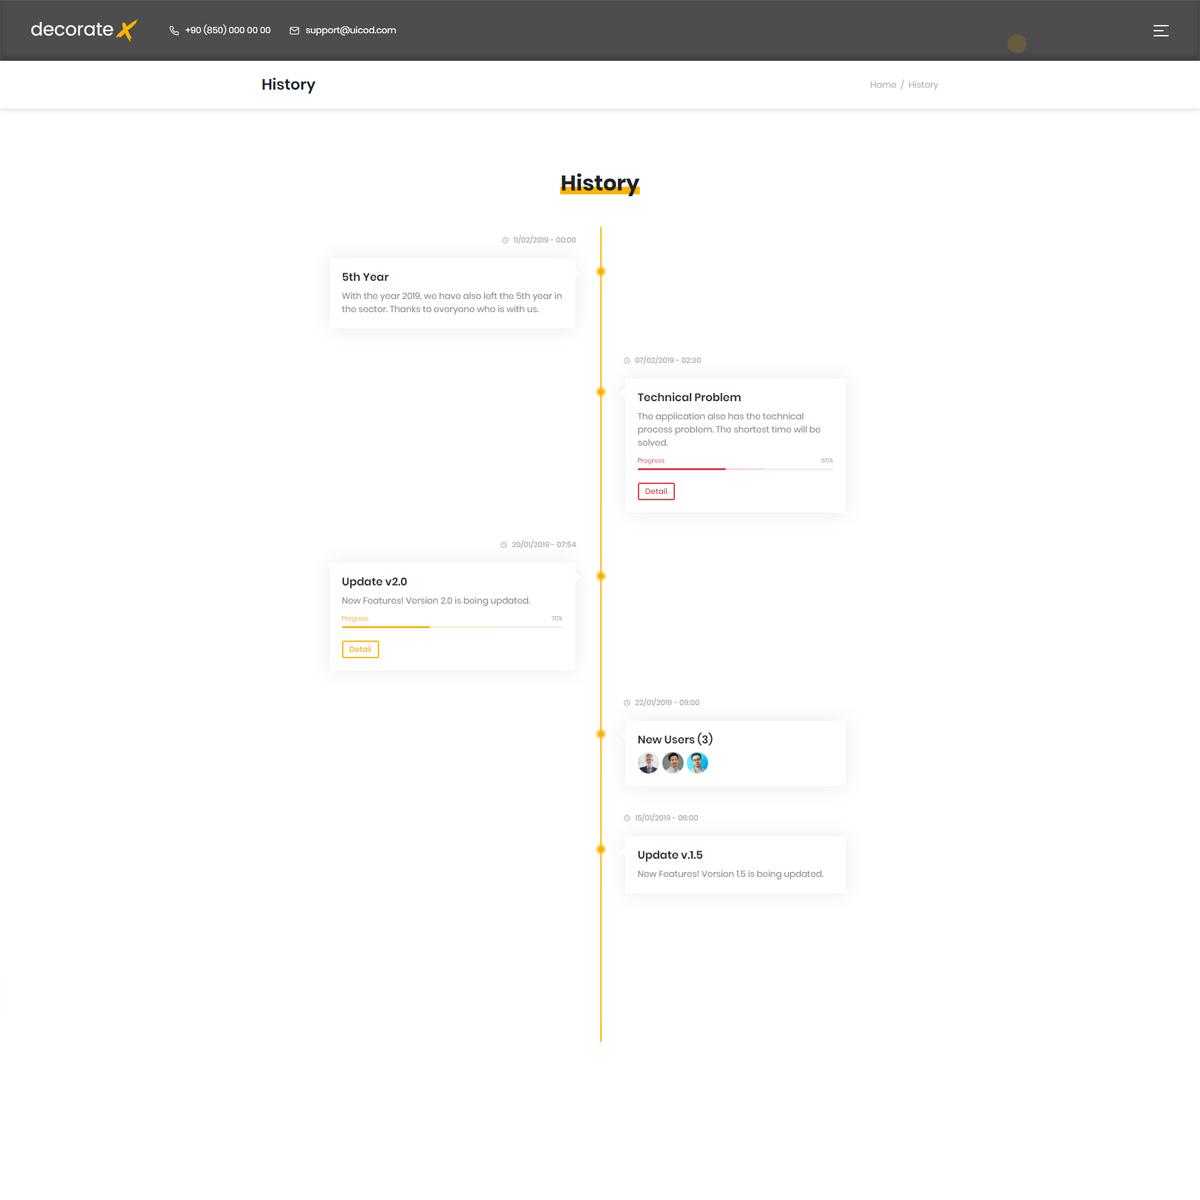Image resolution: width=1200 pixels, height=1200 pixels.
Task: Click the History breadcrumb item
Action: [923, 85]
